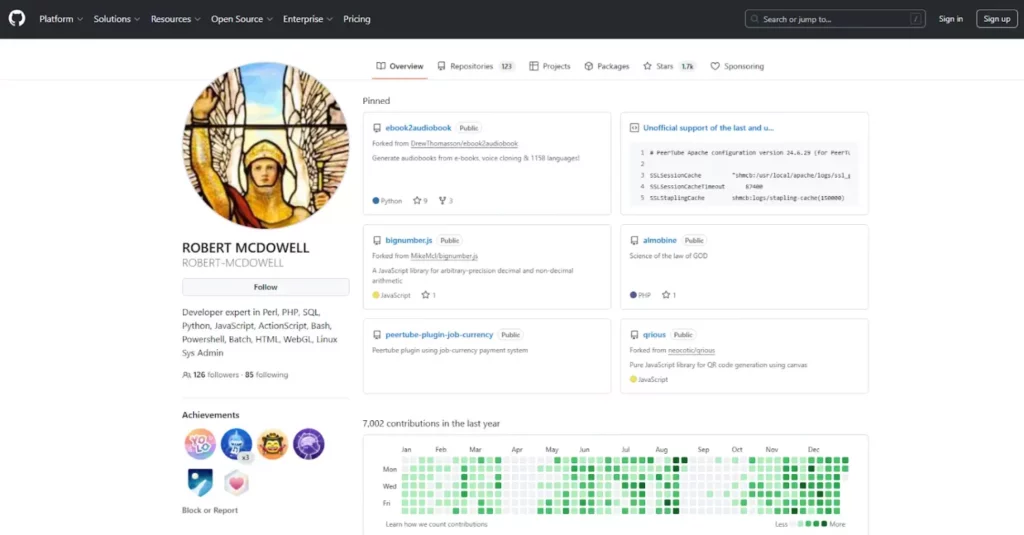Expand the Solutions dropdown menu
The width and height of the screenshot is (1024, 535).
click(x=117, y=19)
